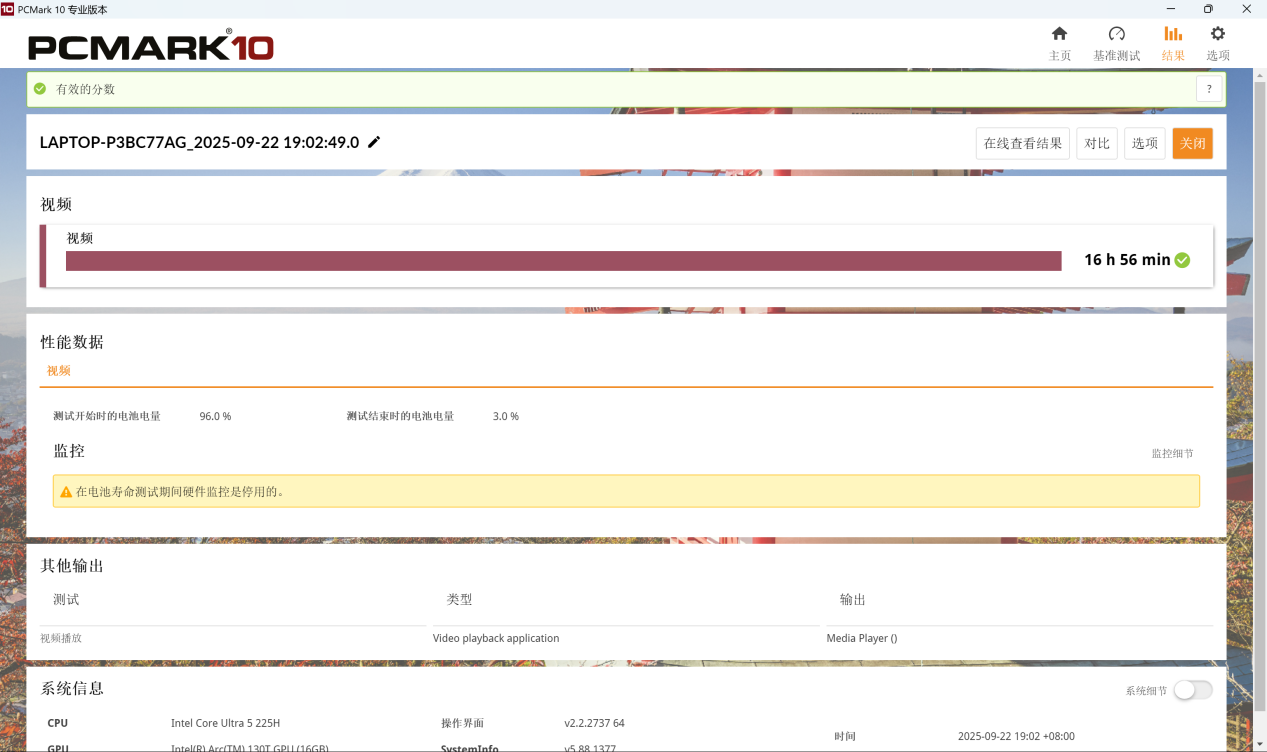Click the 对比 compare button

[1097, 143]
